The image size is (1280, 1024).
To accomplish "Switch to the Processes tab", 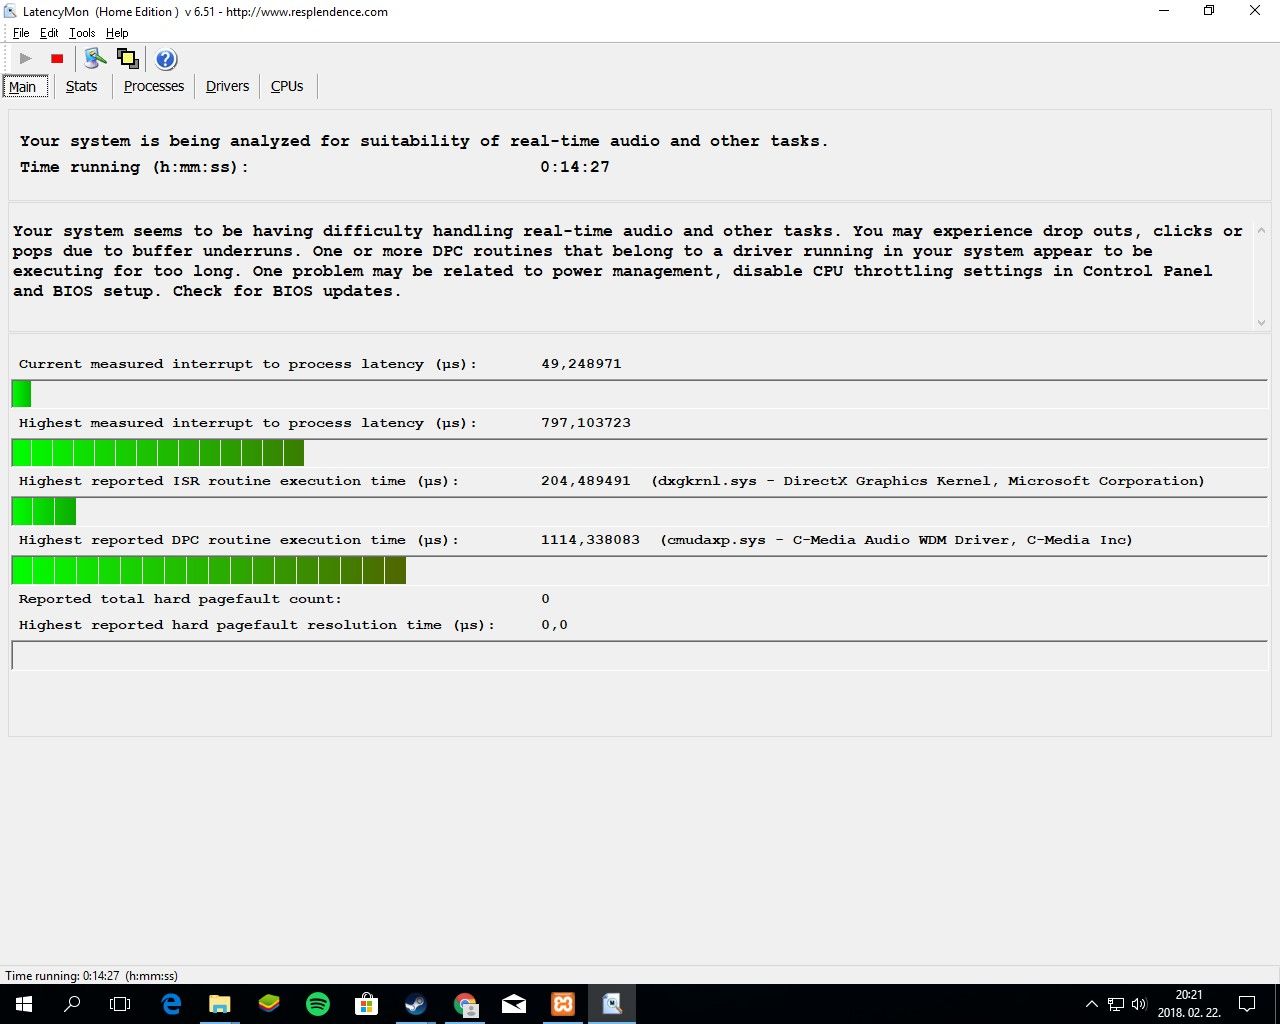I will [x=154, y=87].
